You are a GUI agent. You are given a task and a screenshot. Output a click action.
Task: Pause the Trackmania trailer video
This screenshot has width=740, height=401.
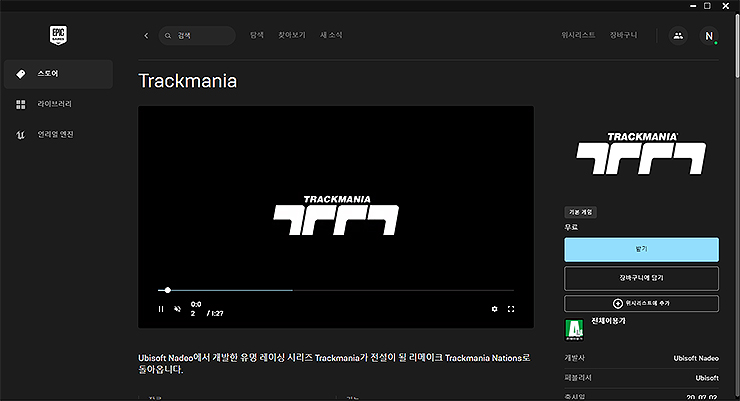tap(161, 309)
